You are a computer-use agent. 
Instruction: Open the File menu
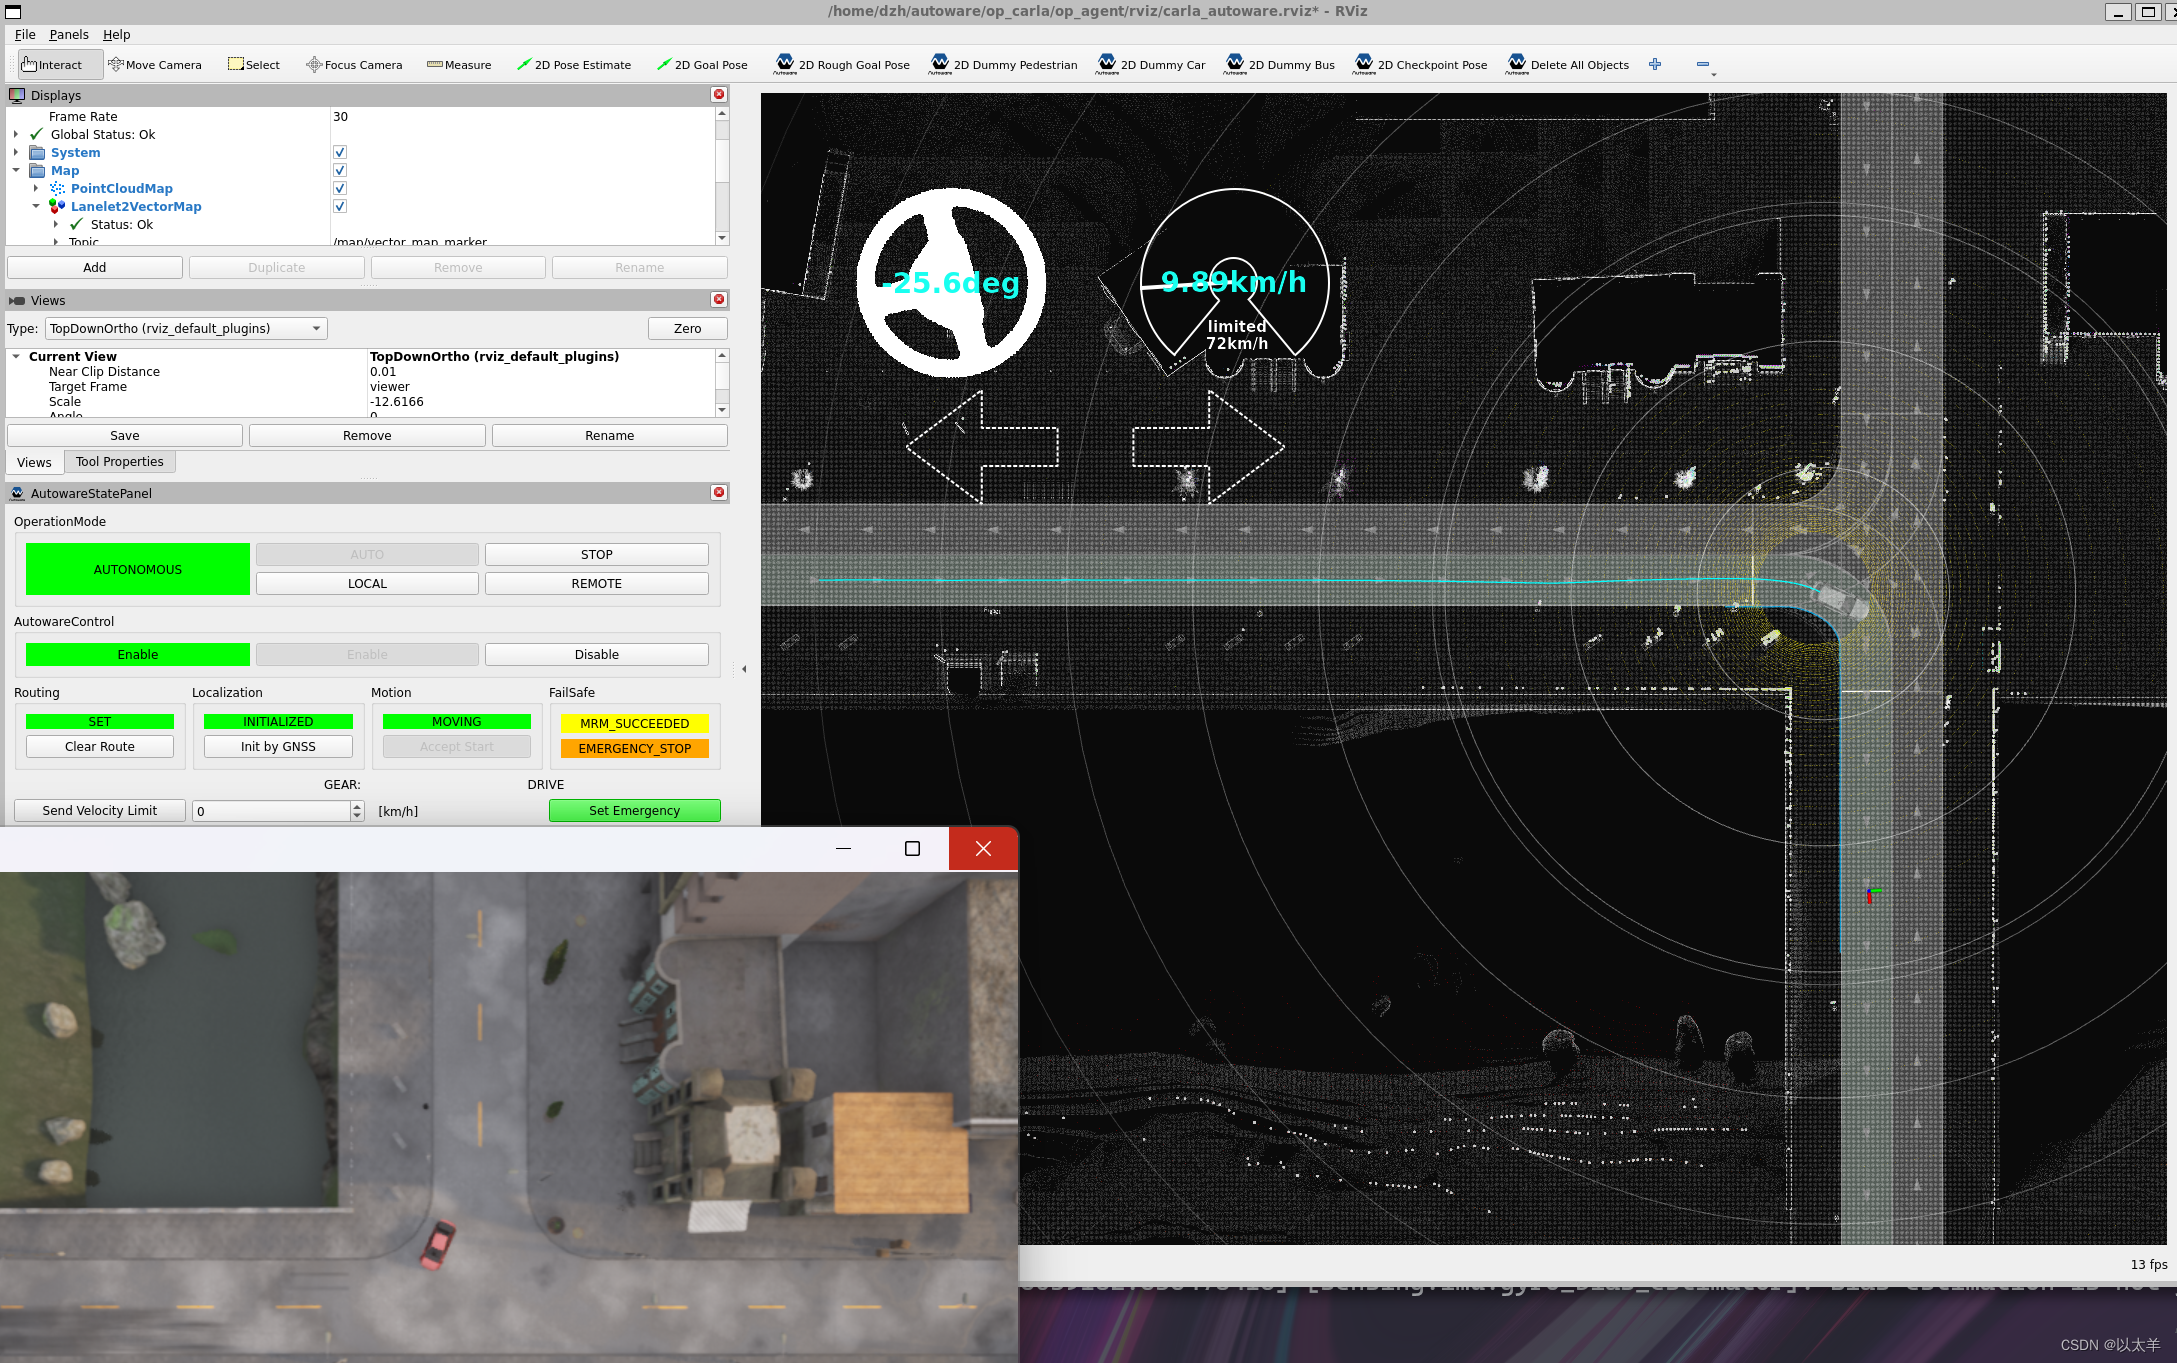pyautogui.click(x=25, y=34)
